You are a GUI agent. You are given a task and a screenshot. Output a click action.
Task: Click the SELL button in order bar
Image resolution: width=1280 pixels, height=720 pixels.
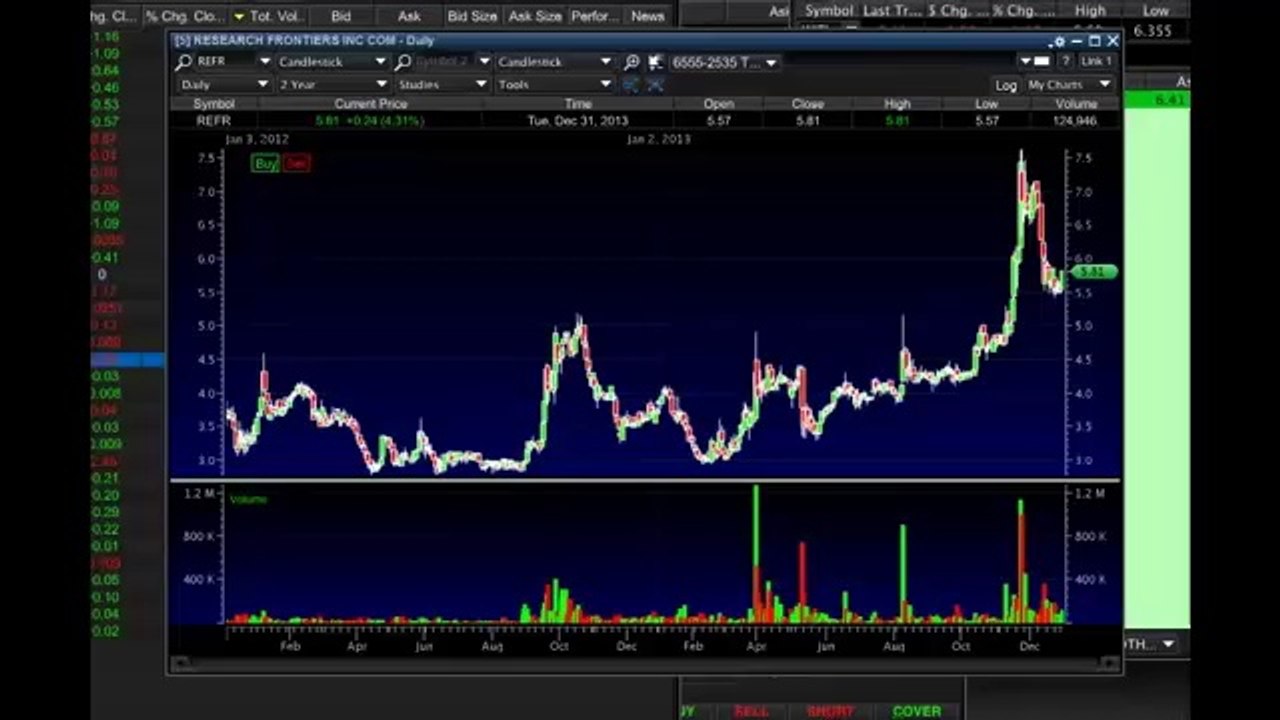[752, 711]
